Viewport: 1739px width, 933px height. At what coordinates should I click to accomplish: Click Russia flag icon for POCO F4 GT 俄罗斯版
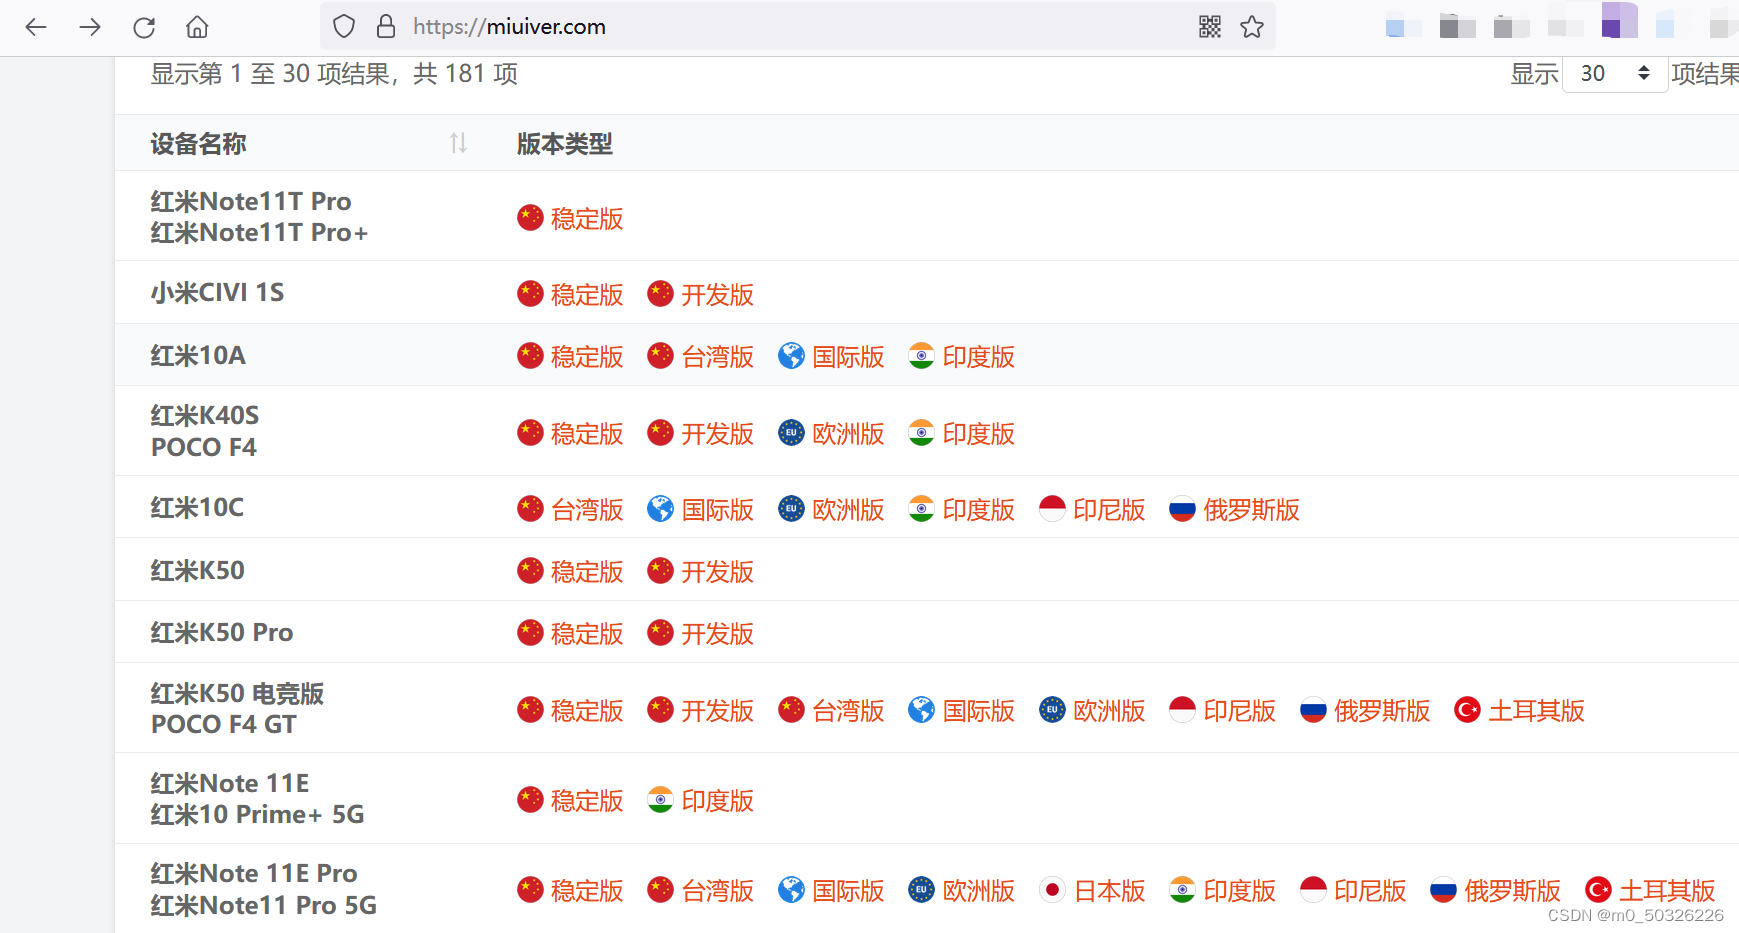pos(1313,709)
